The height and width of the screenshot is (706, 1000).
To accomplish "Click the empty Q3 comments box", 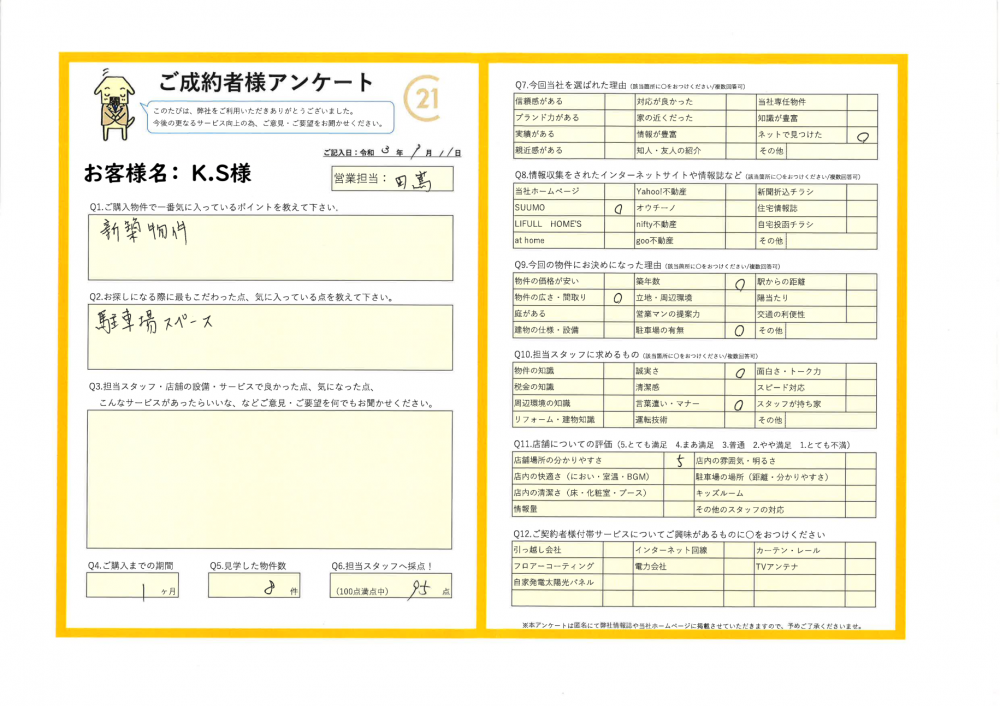I will click(270, 478).
